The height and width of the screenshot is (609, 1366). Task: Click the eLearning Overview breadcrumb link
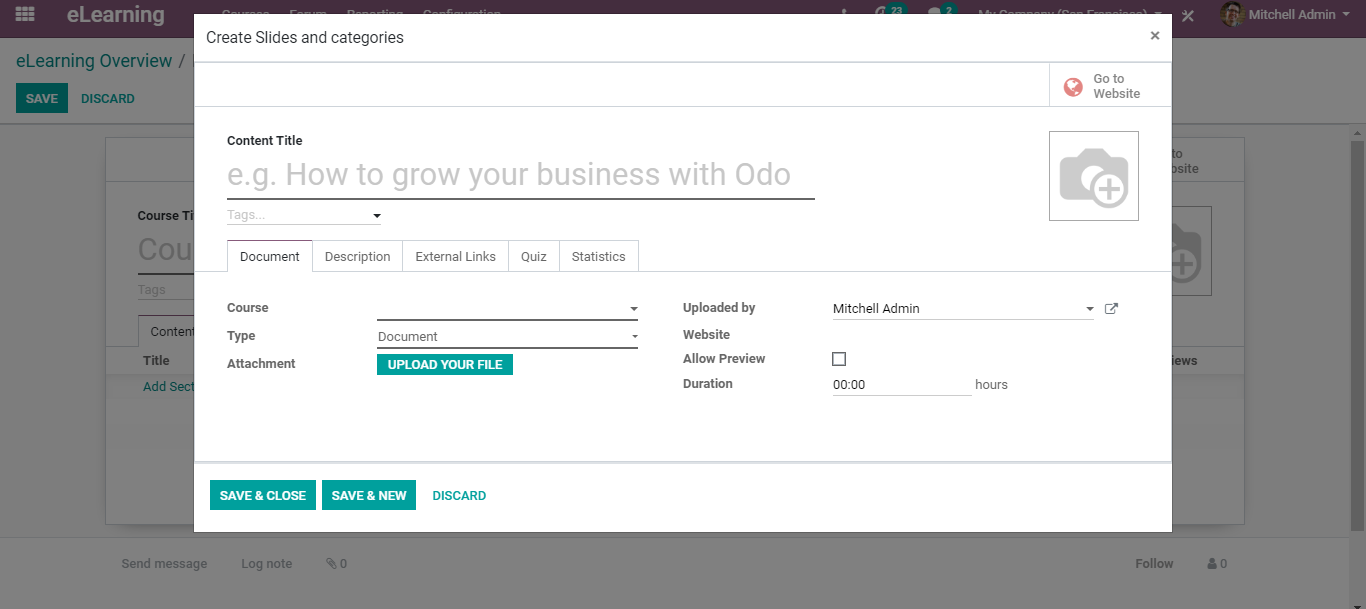tap(94, 61)
